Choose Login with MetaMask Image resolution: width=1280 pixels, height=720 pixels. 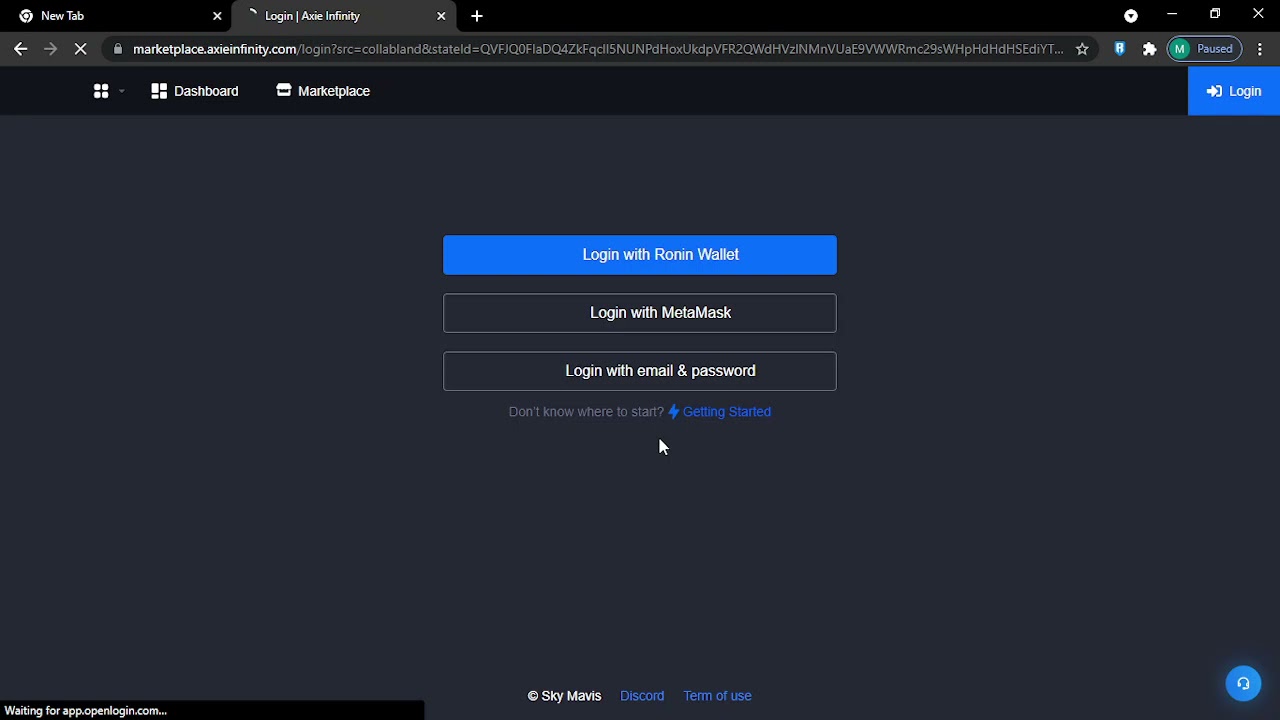click(x=640, y=313)
